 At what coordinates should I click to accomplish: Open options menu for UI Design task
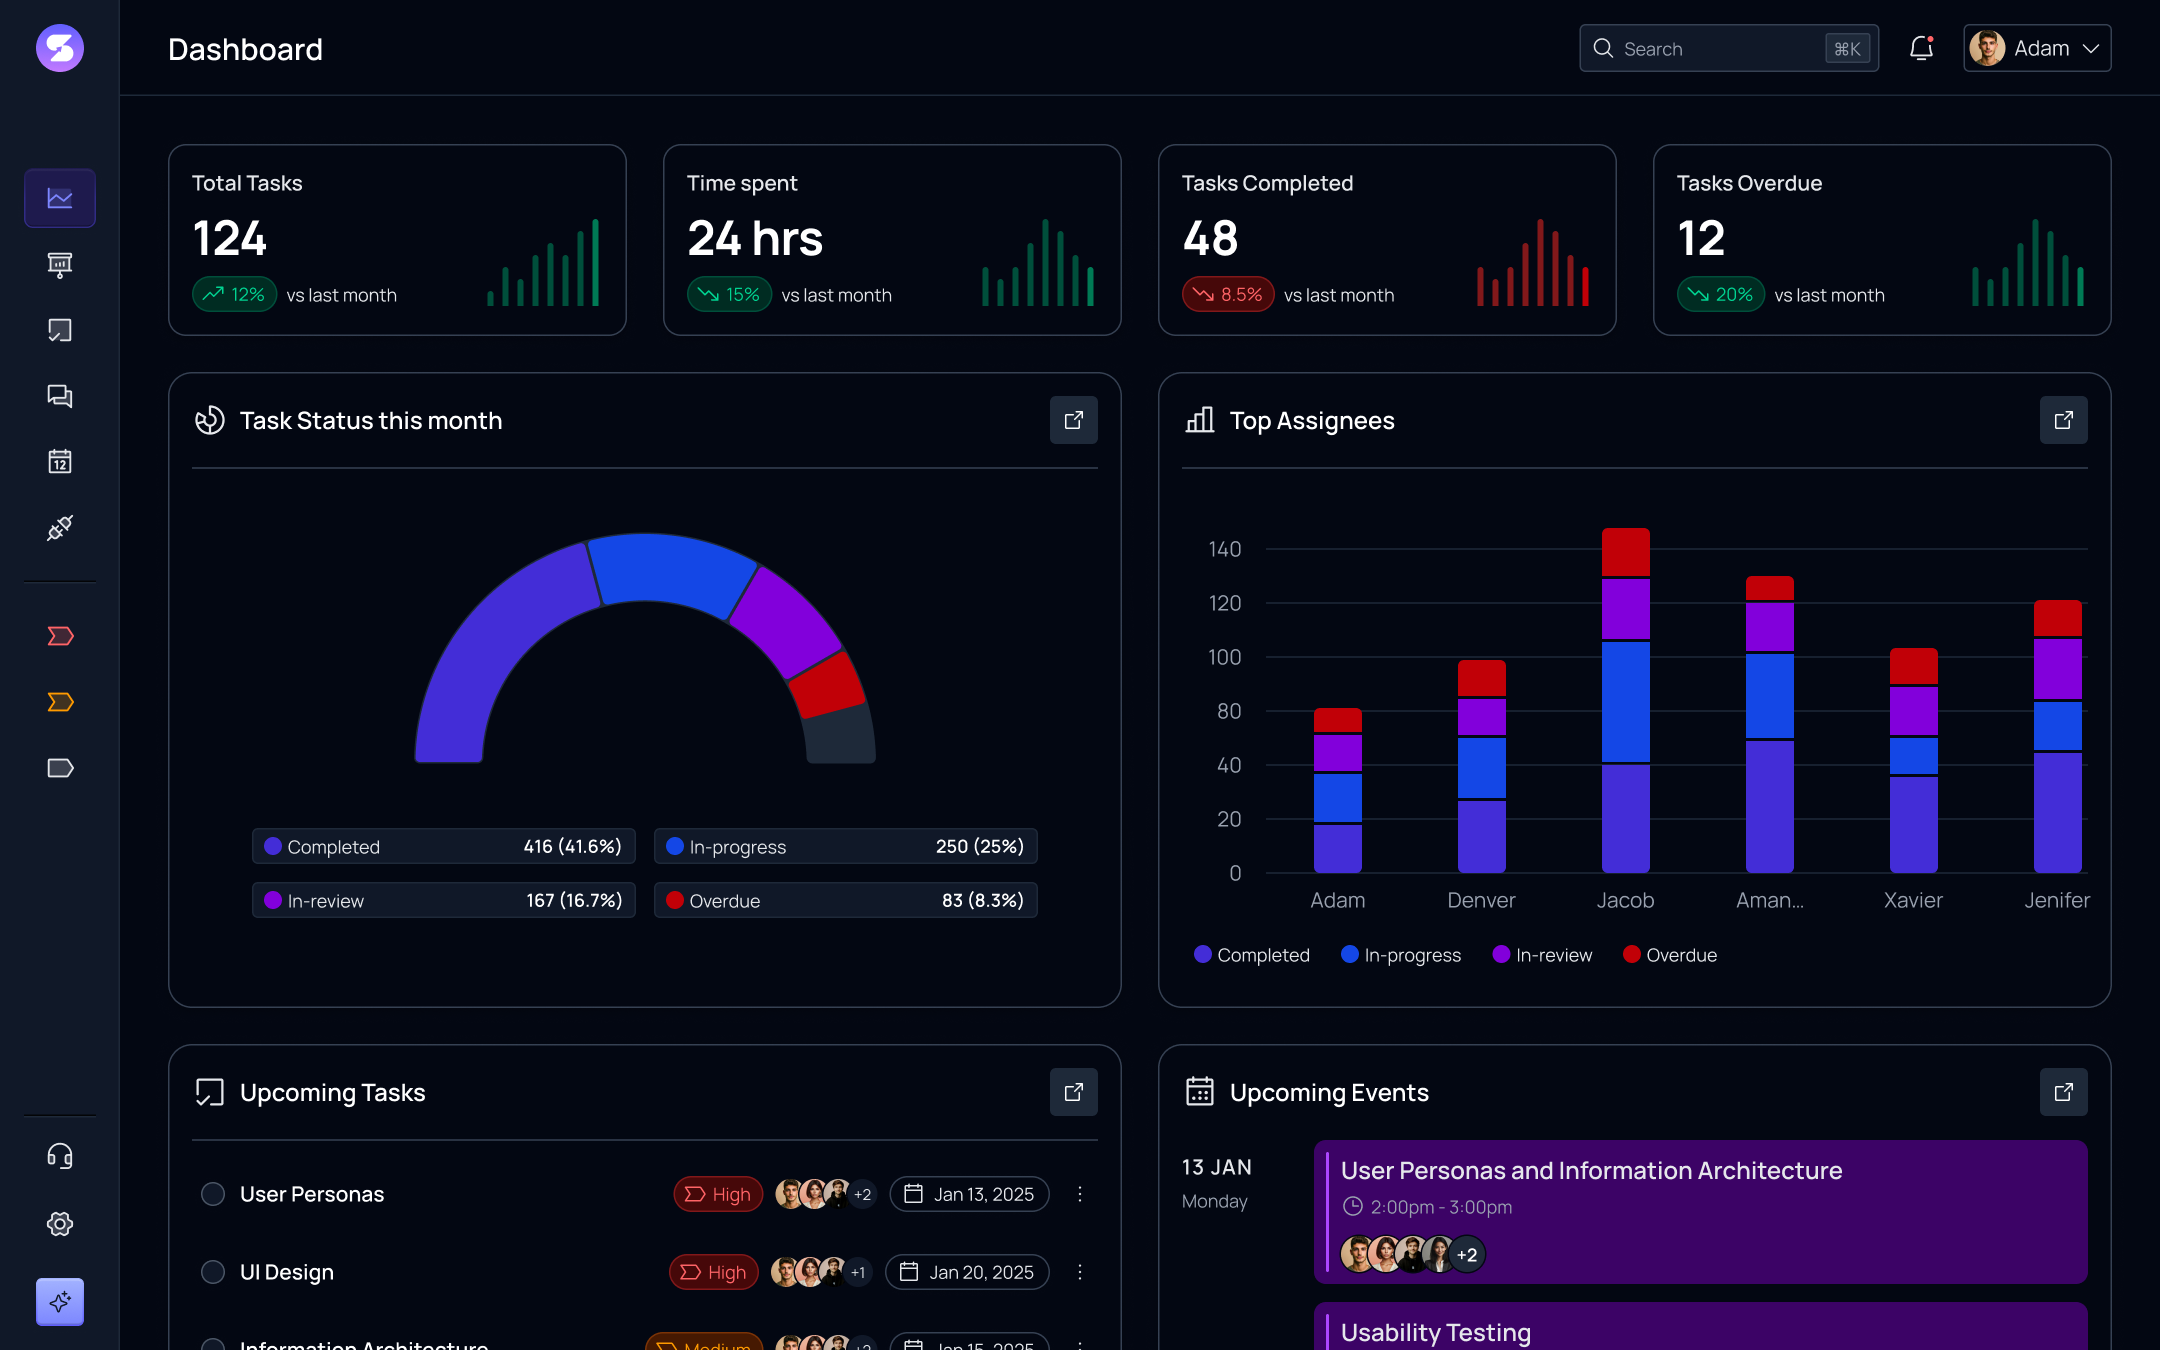point(1080,1272)
